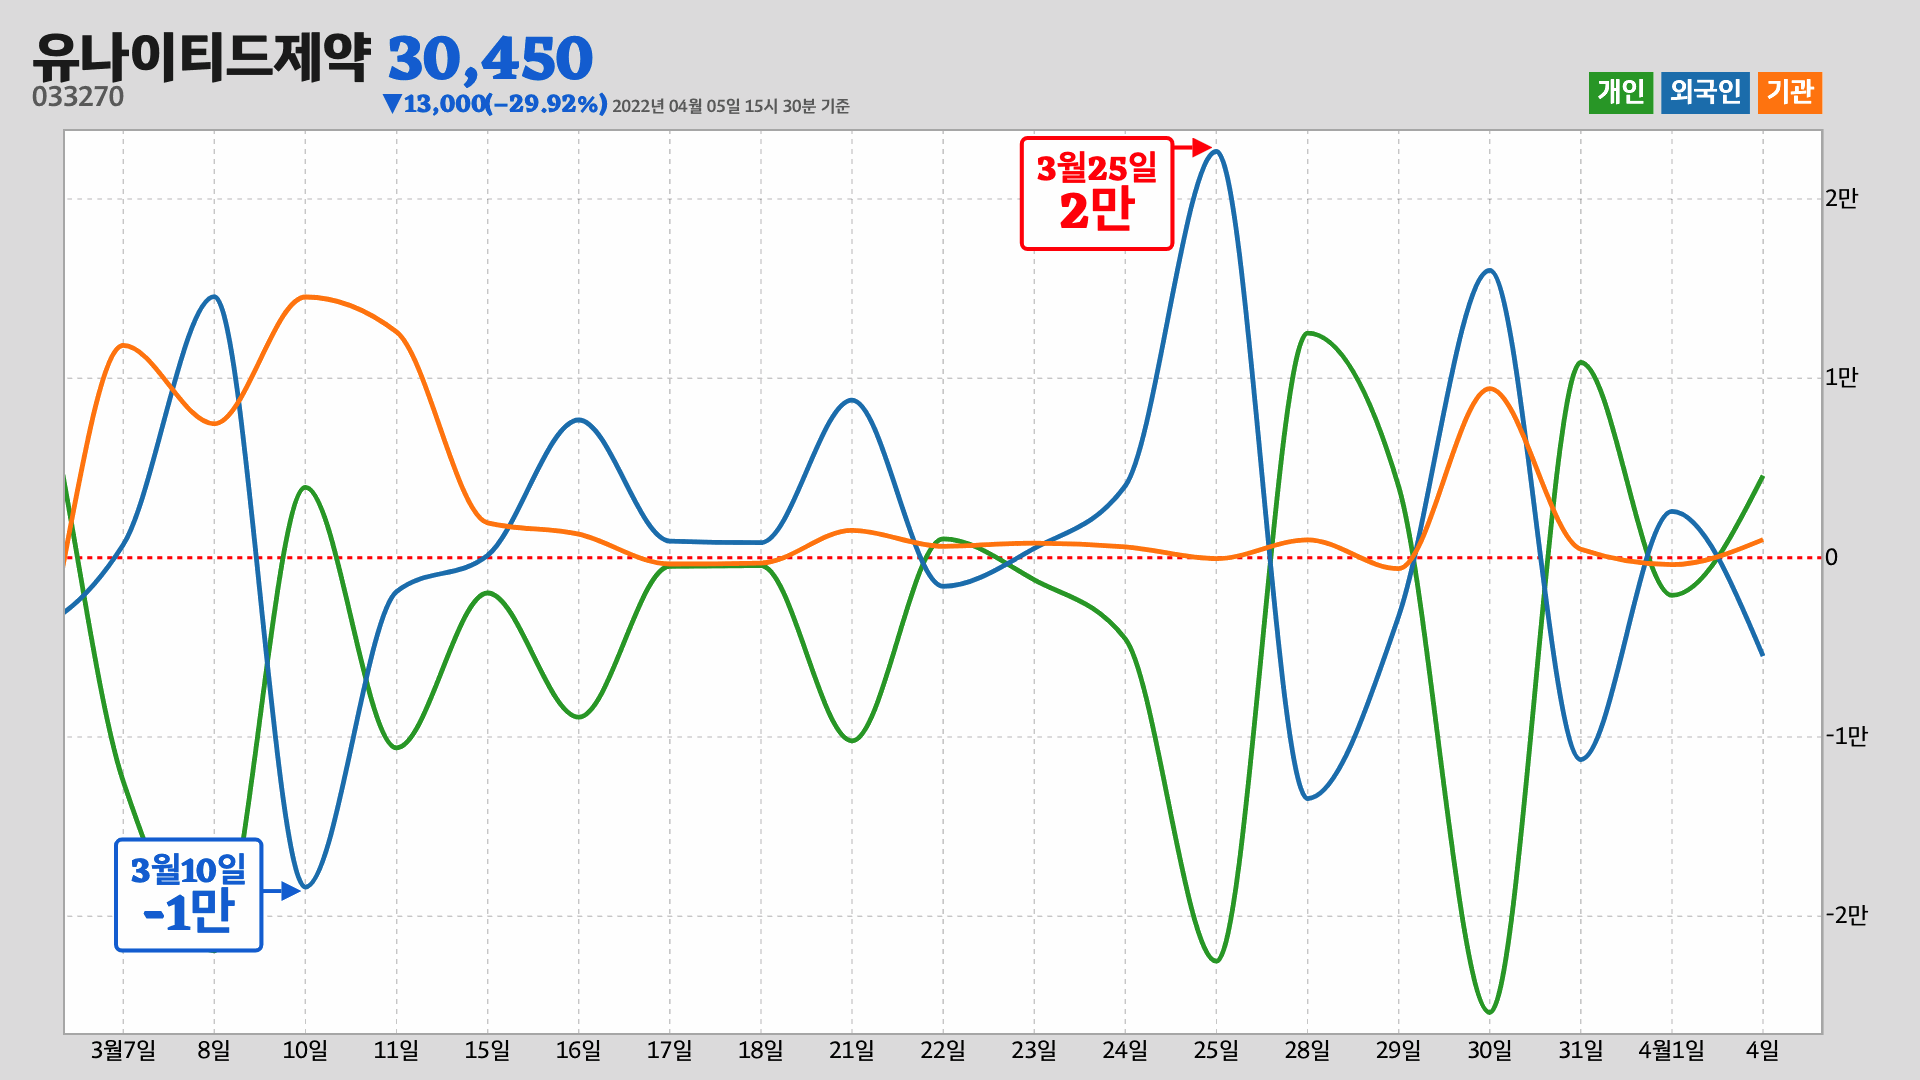Click the 16일 x-axis label
1920x1080 pixels.
[x=578, y=1051]
